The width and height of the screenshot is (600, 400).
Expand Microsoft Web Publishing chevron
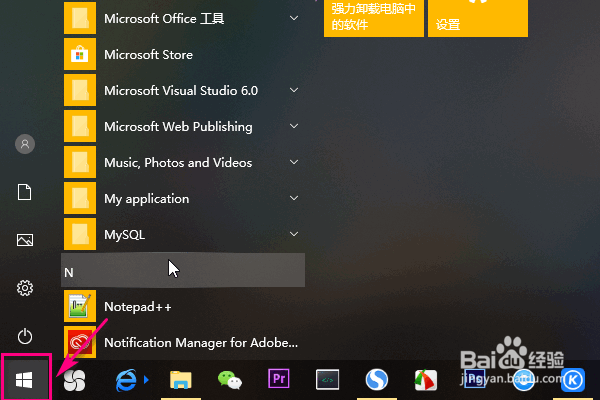pos(294,126)
